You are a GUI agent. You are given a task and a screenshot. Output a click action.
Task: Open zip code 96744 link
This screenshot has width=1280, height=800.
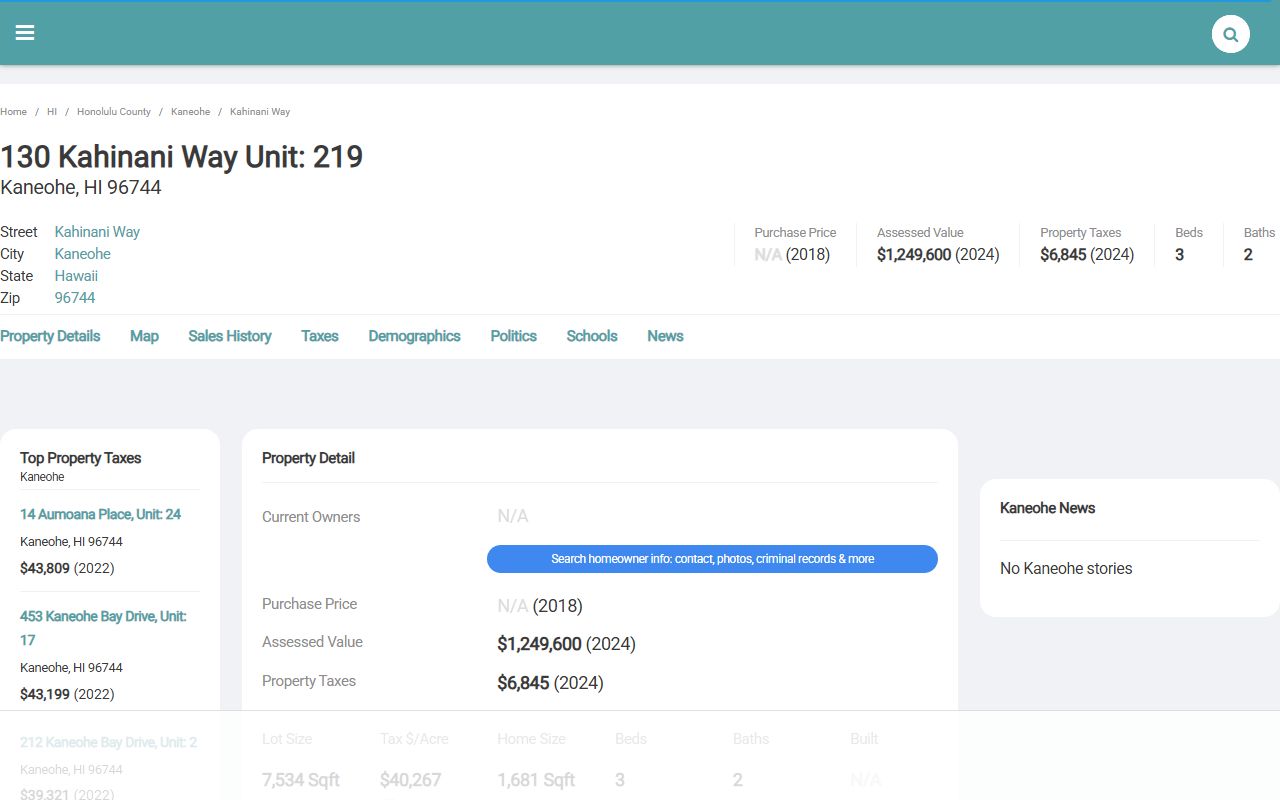pyautogui.click(x=75, y=298)
